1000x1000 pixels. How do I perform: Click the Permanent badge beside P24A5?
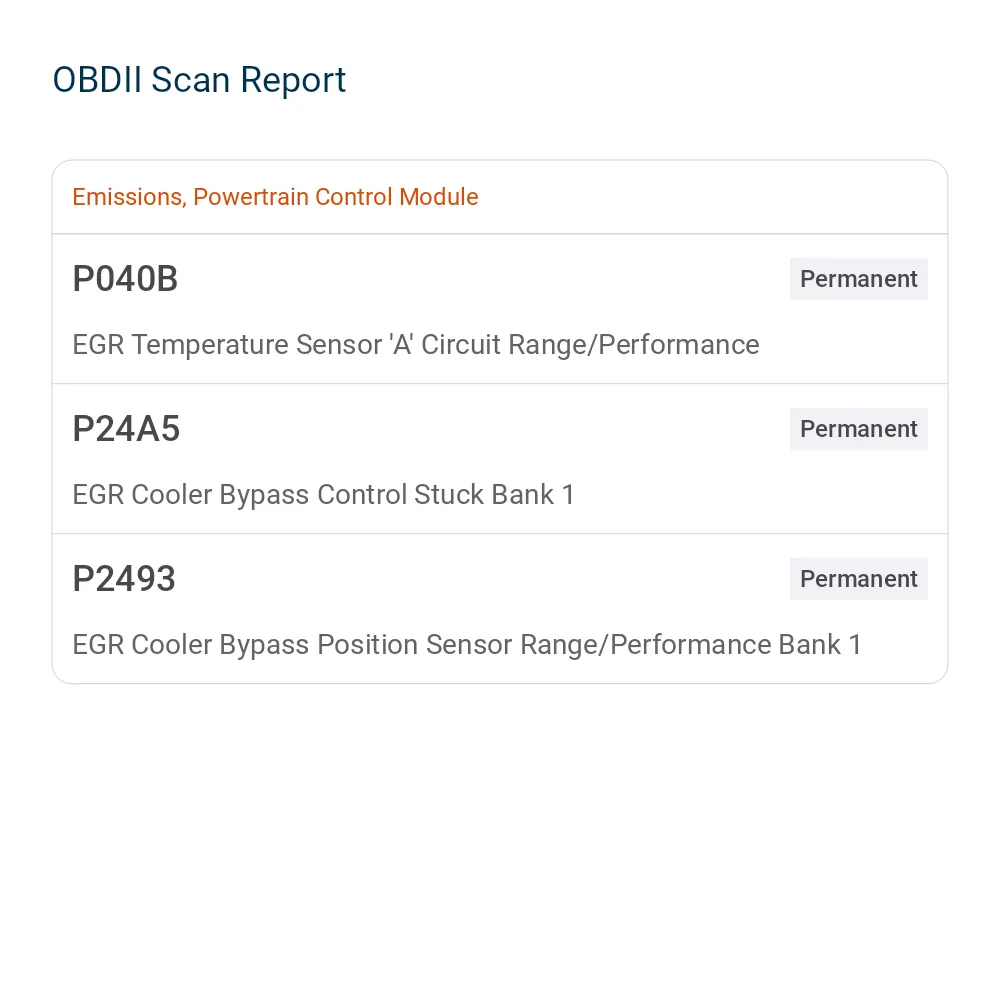point(858,429)
